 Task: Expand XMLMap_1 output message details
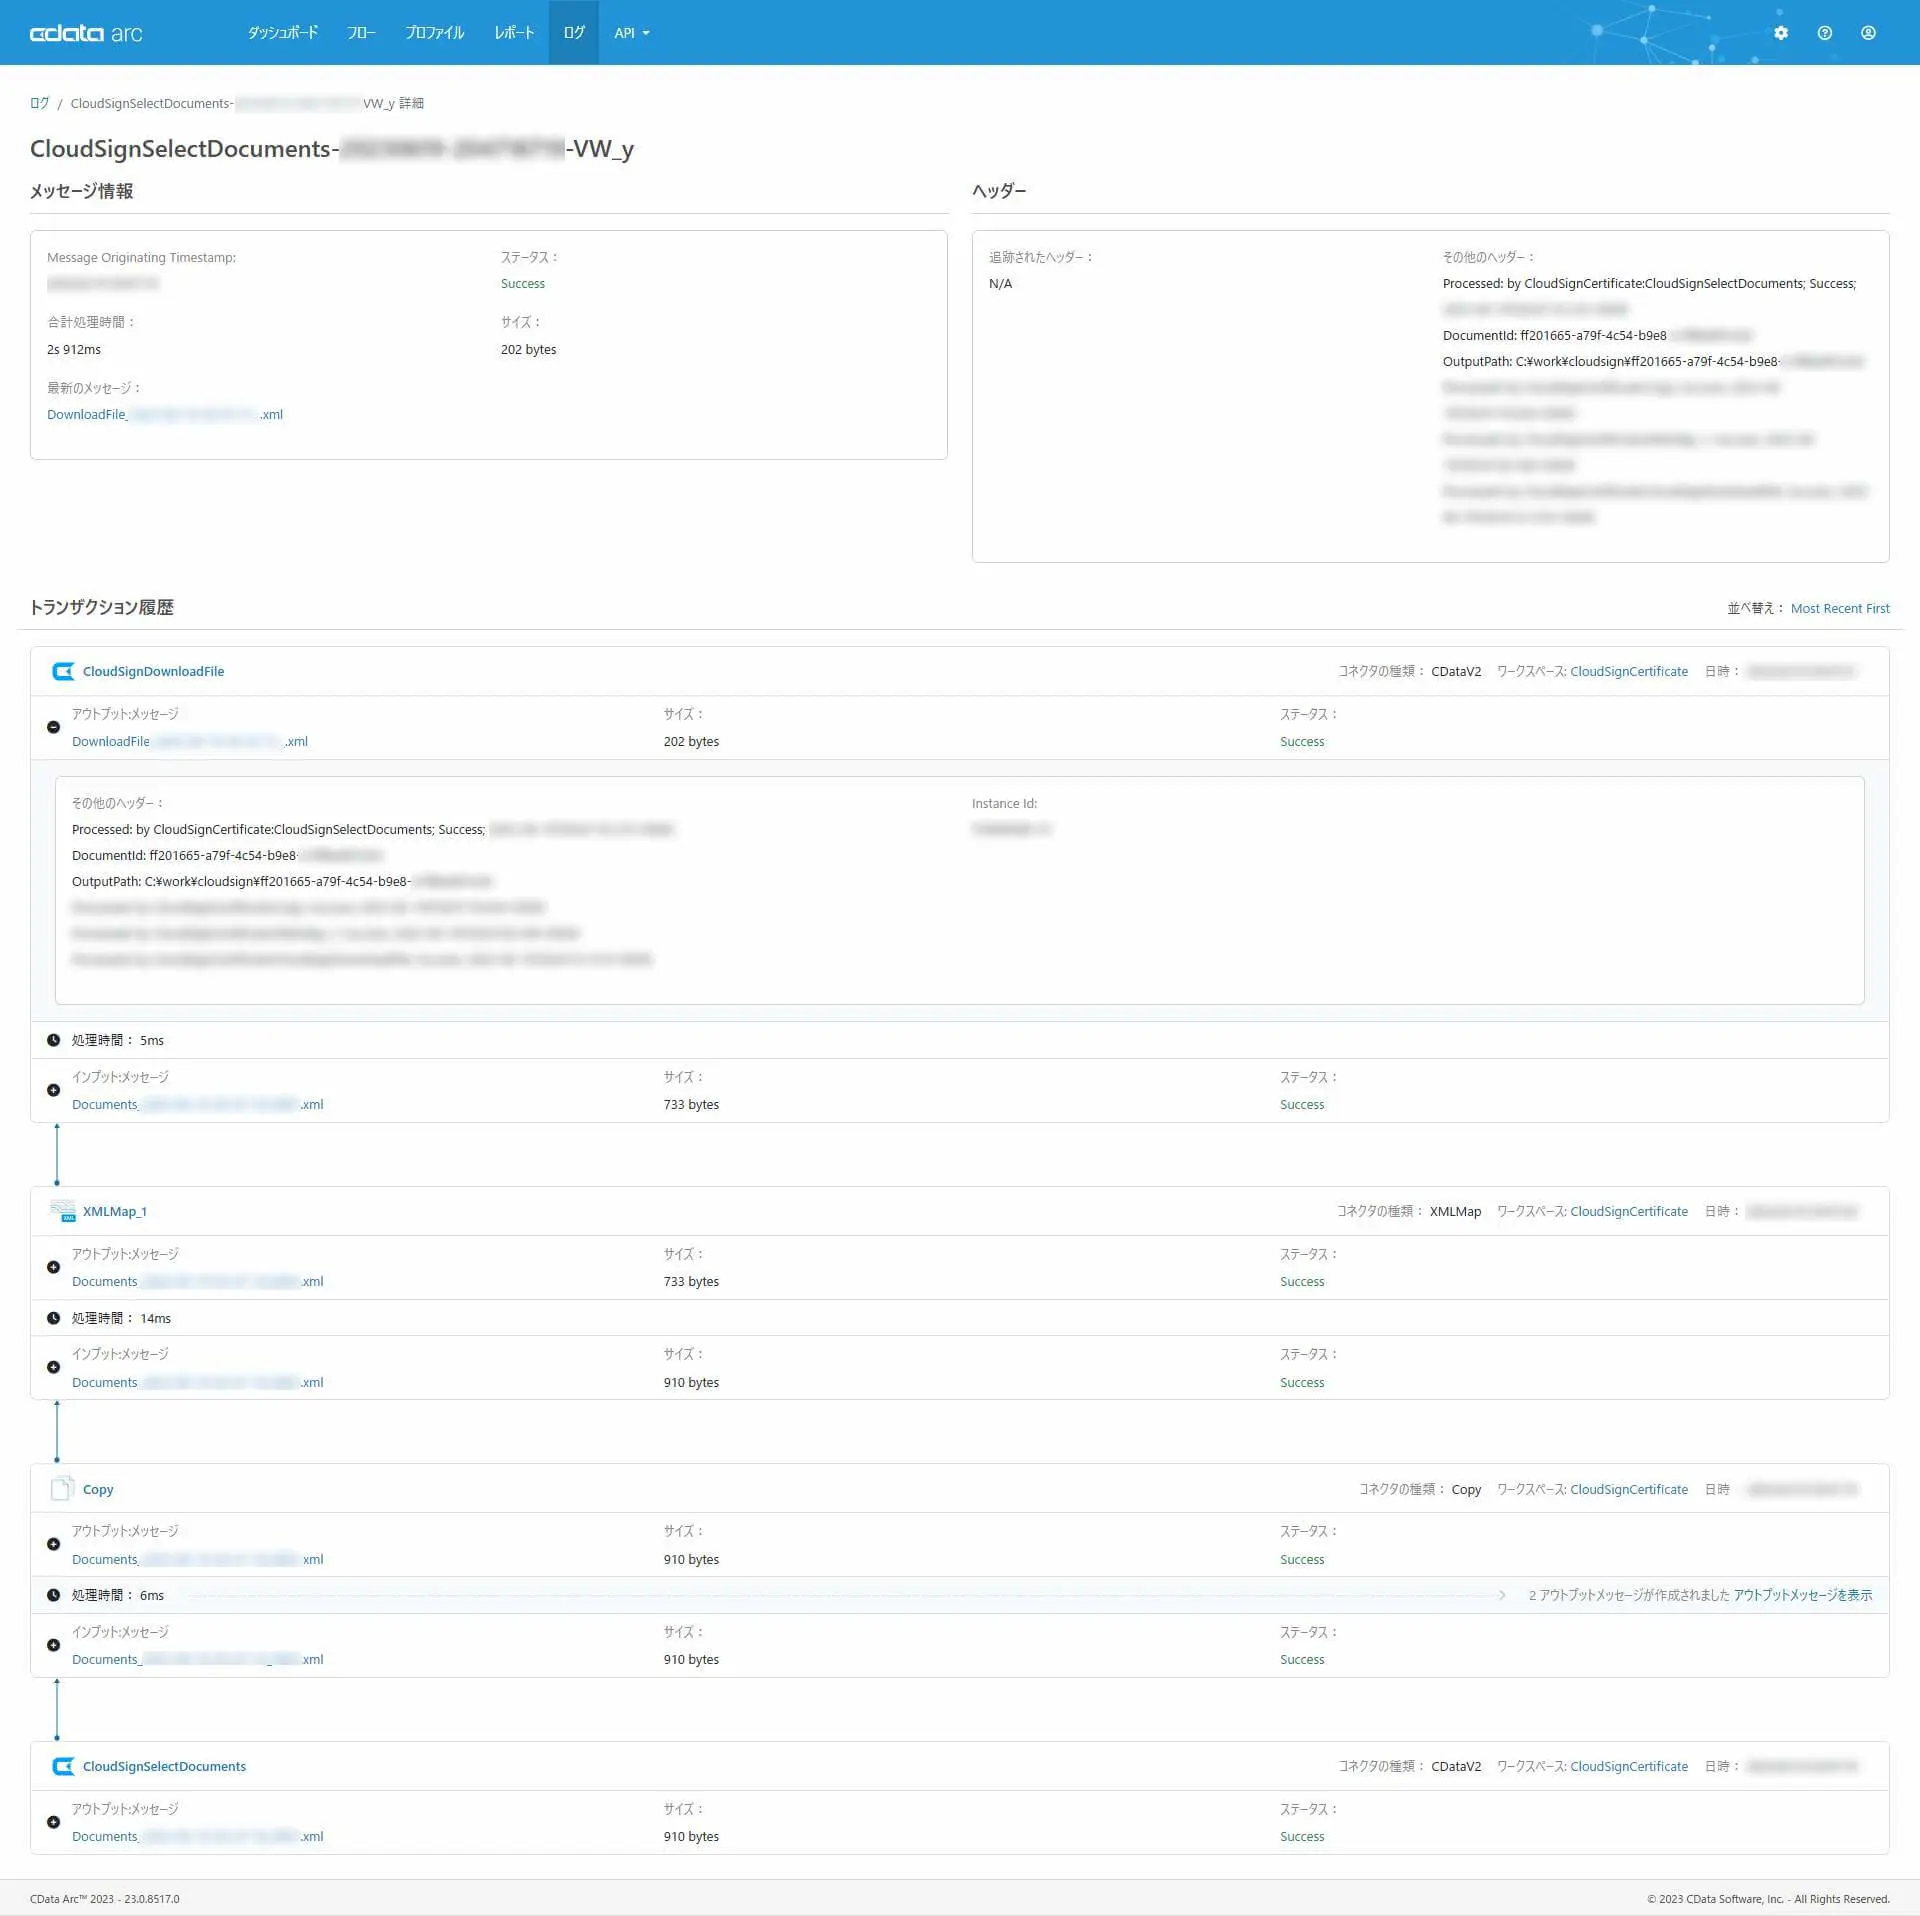click(54, 1267)
